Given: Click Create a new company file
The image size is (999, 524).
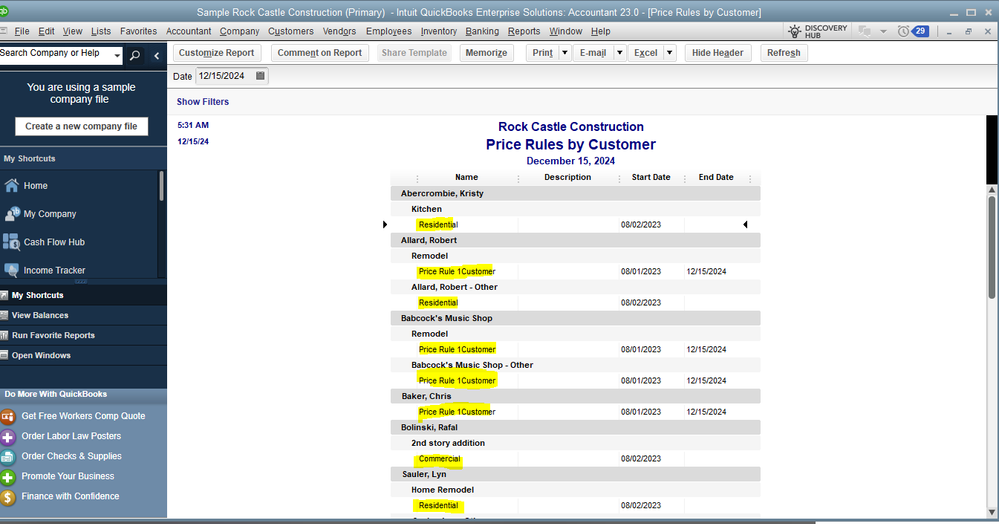Looking at the screenshot, I should point(81,126).
